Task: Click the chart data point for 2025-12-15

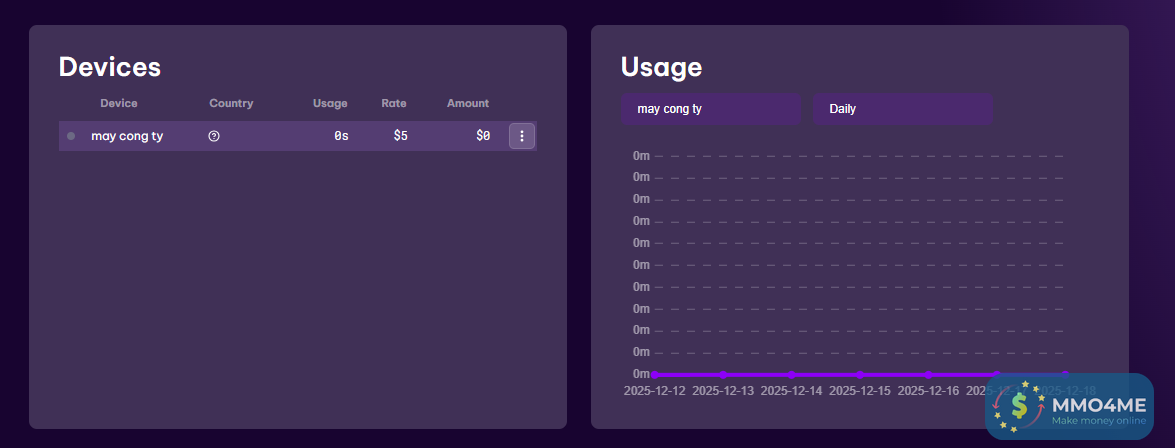Action: point(860,374)
